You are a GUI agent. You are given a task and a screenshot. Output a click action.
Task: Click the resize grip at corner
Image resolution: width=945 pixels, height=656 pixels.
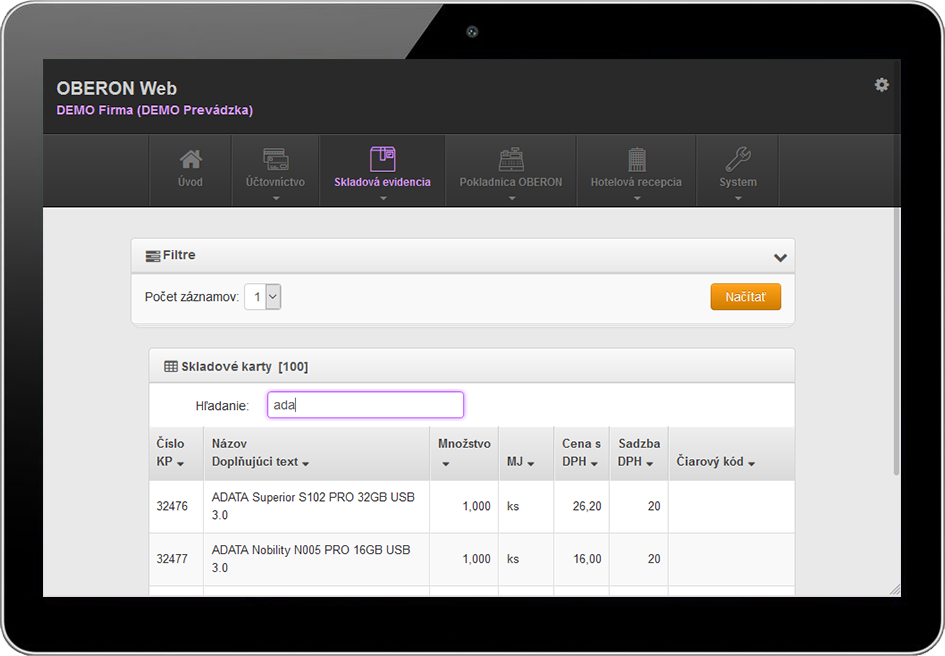(895, 590)
